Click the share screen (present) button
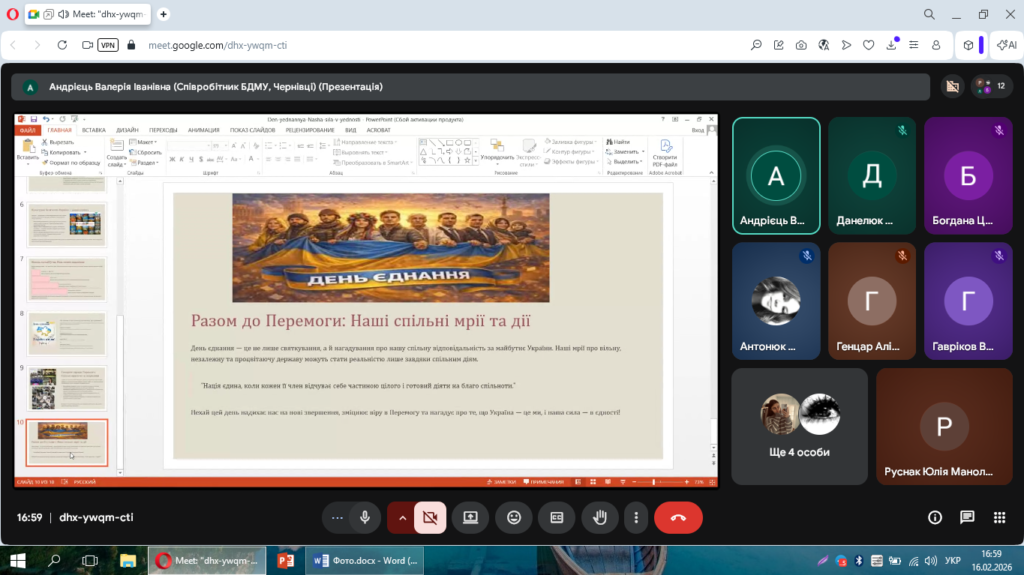Screen dimensions: 1024x575 [471, 517]
